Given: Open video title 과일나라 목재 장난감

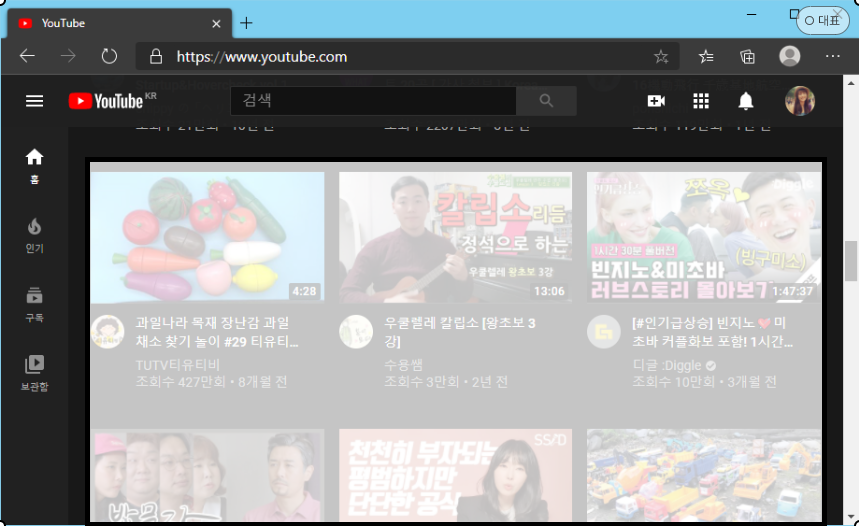Looking at the screenshot, I should pos(217,332).
